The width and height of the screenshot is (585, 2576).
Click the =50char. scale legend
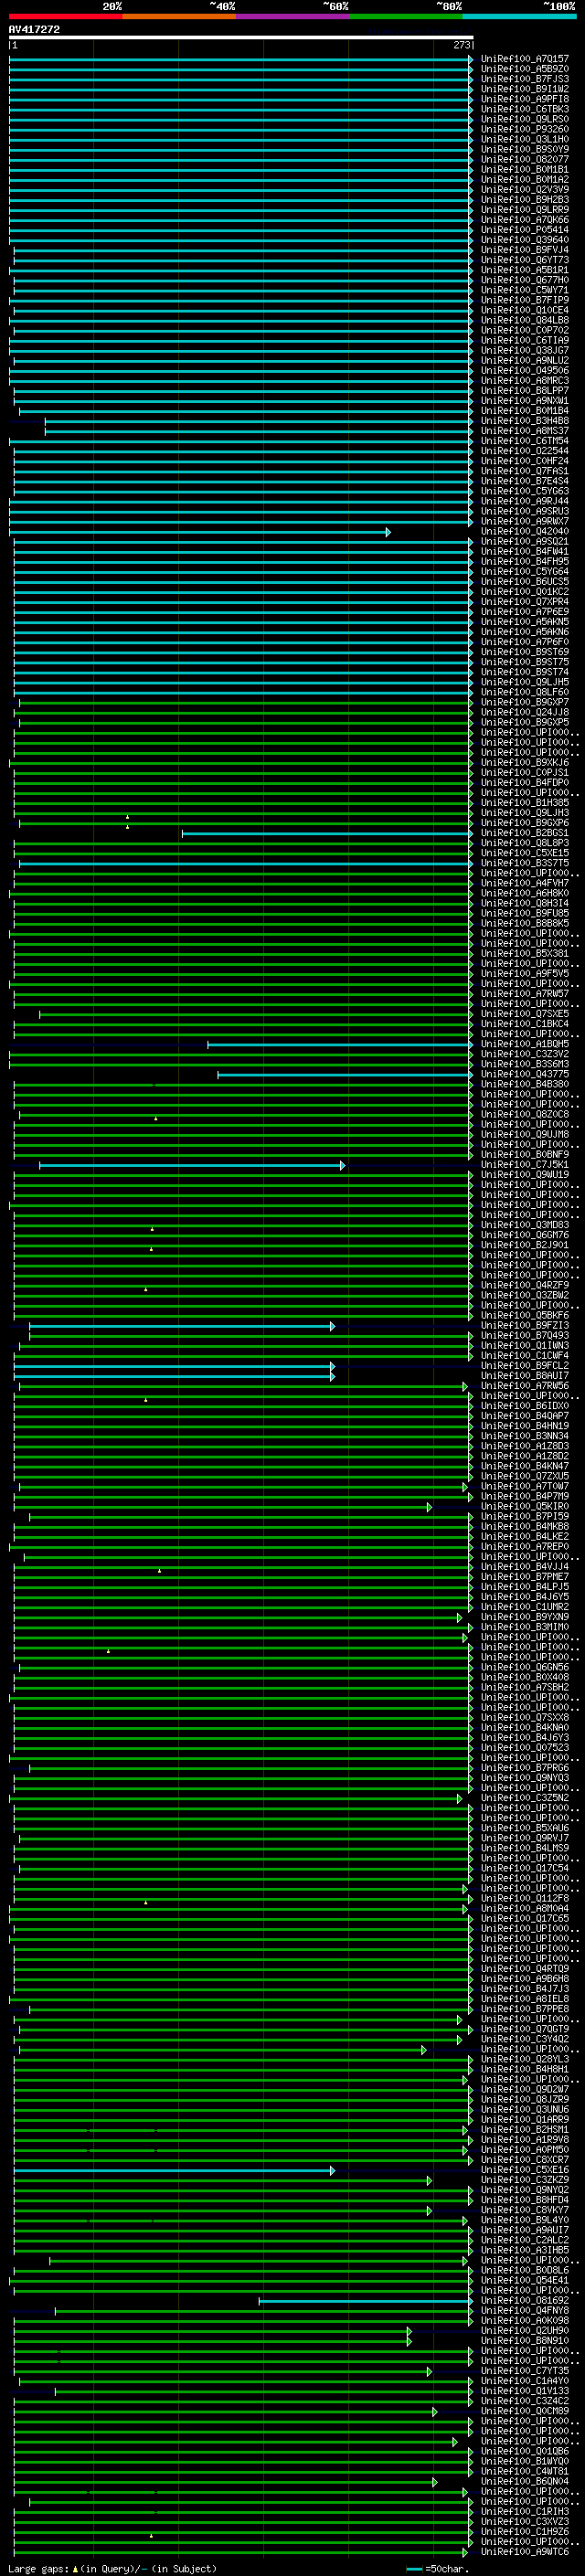tap(438, 2569)
